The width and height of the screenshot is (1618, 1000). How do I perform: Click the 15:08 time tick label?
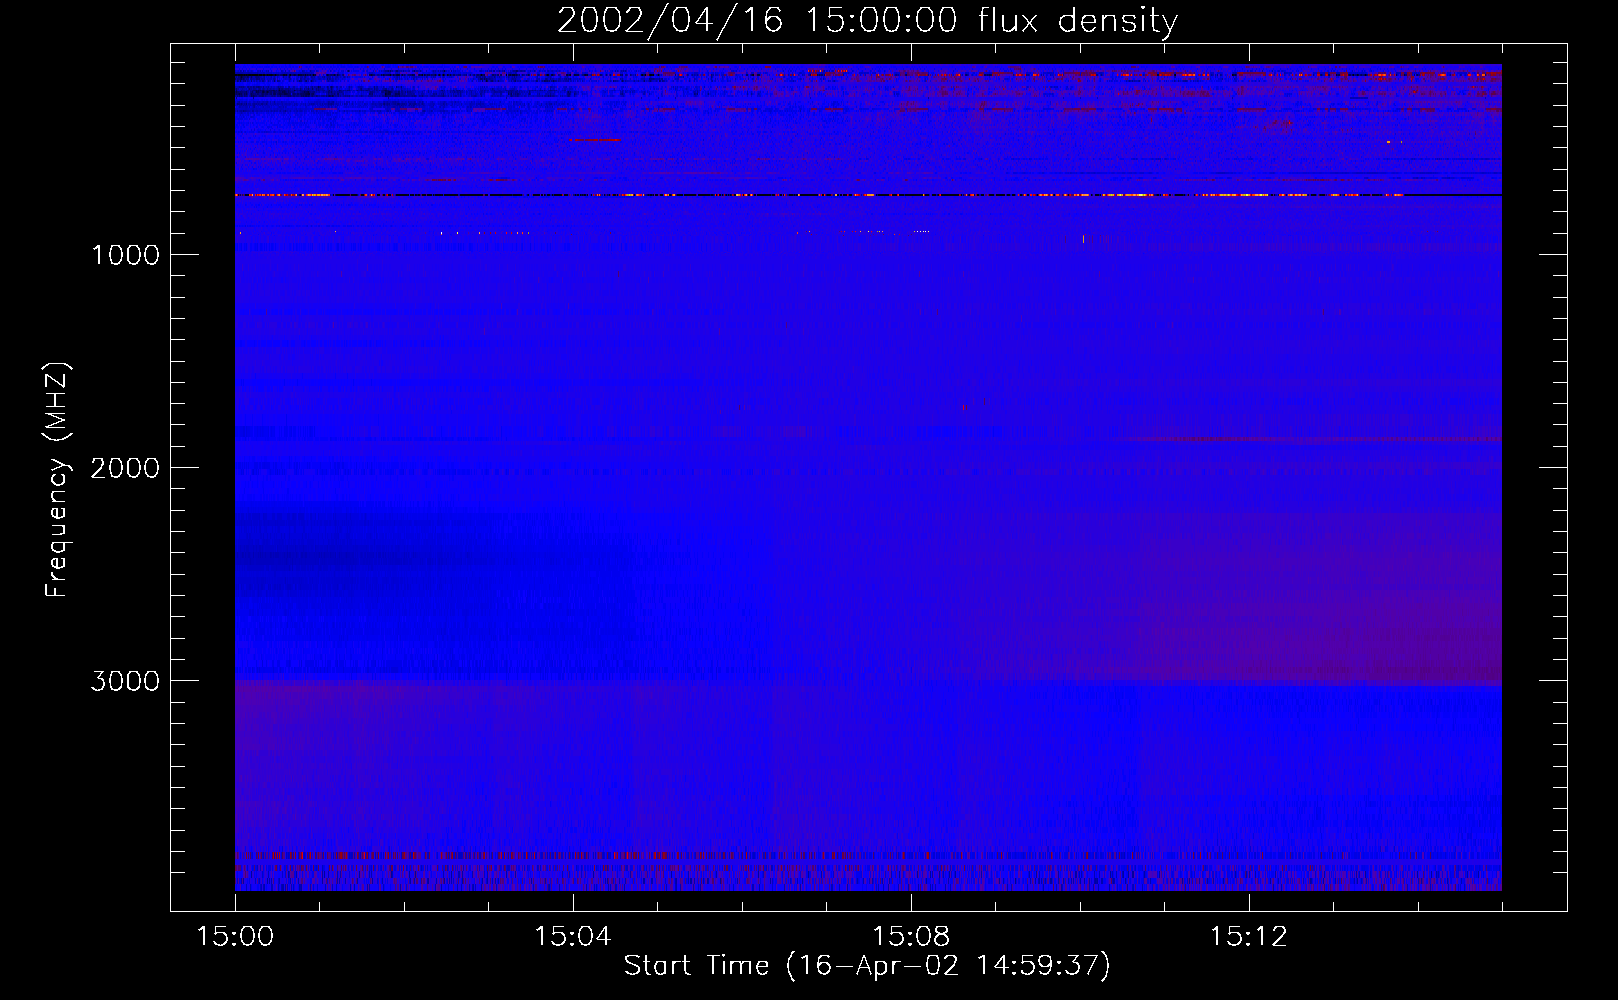[x=910, y=937]
